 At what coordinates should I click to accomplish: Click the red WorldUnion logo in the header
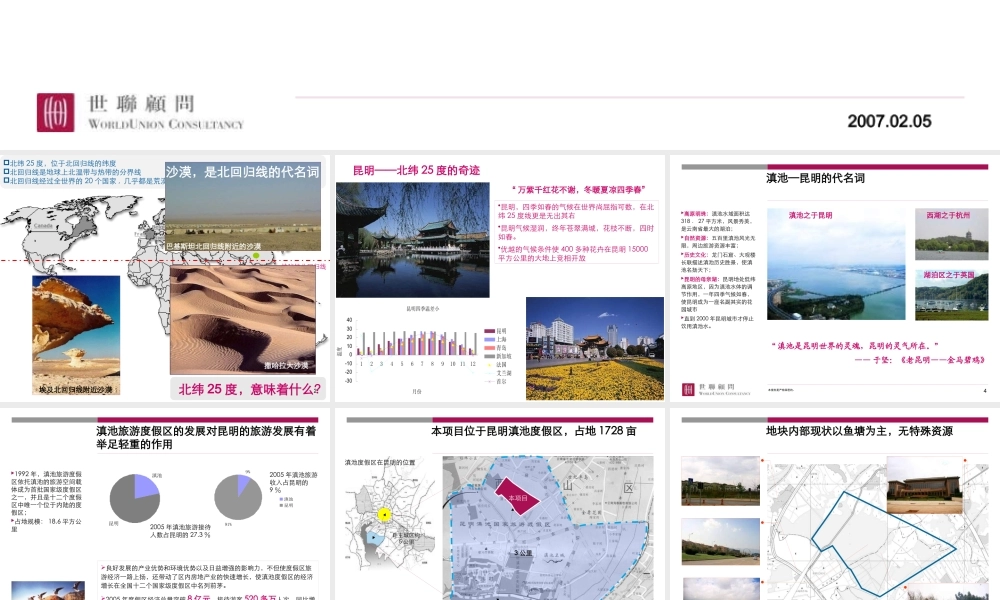coord(55,113)
